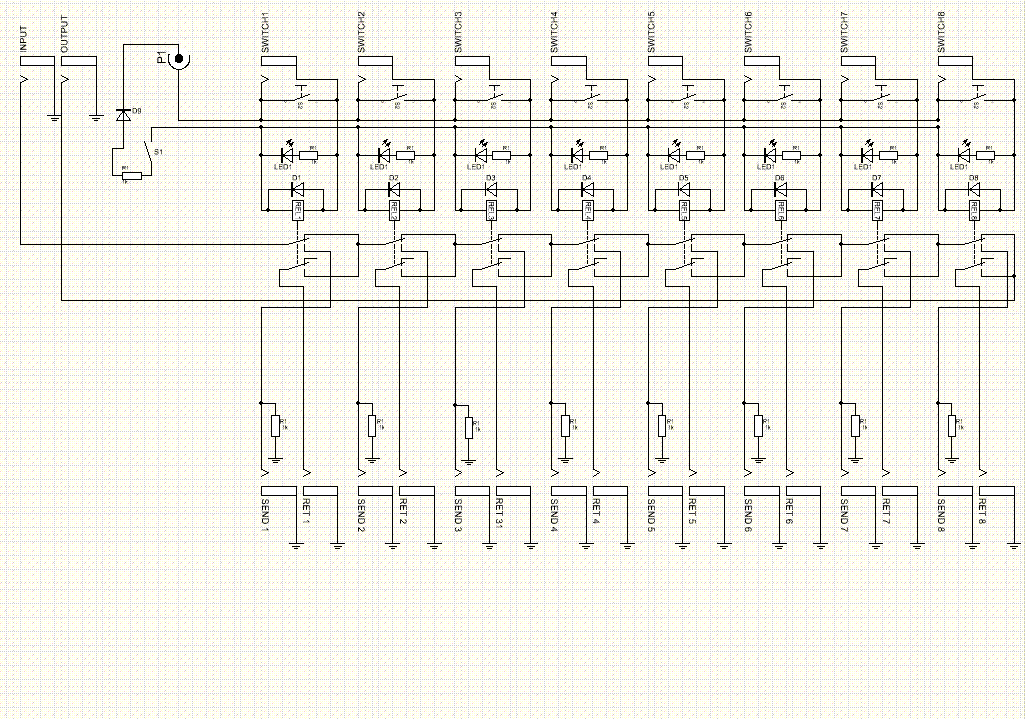Click the D7 diode symbol

point(877,190)
